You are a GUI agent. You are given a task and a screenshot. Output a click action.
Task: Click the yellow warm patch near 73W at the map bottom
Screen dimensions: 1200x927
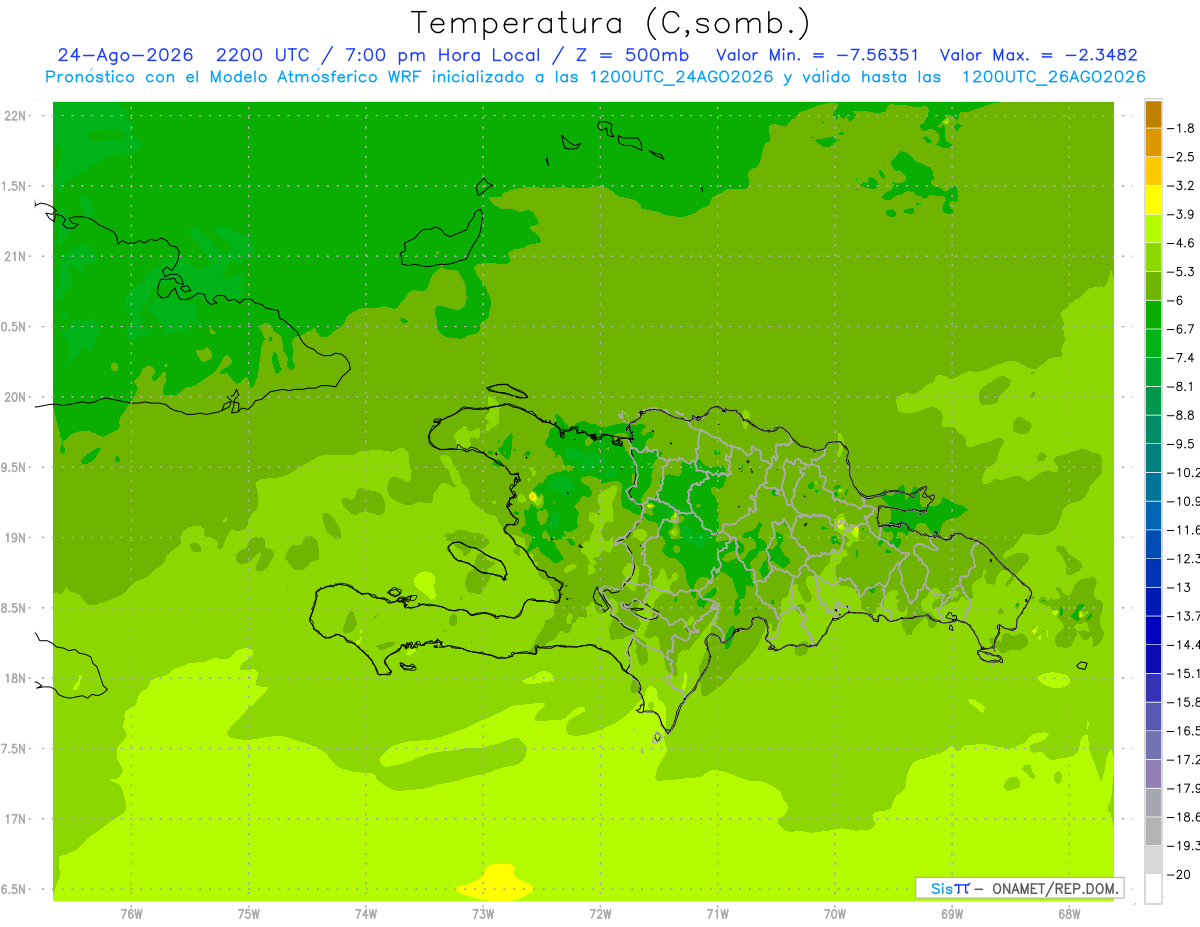tap(496, 884)
